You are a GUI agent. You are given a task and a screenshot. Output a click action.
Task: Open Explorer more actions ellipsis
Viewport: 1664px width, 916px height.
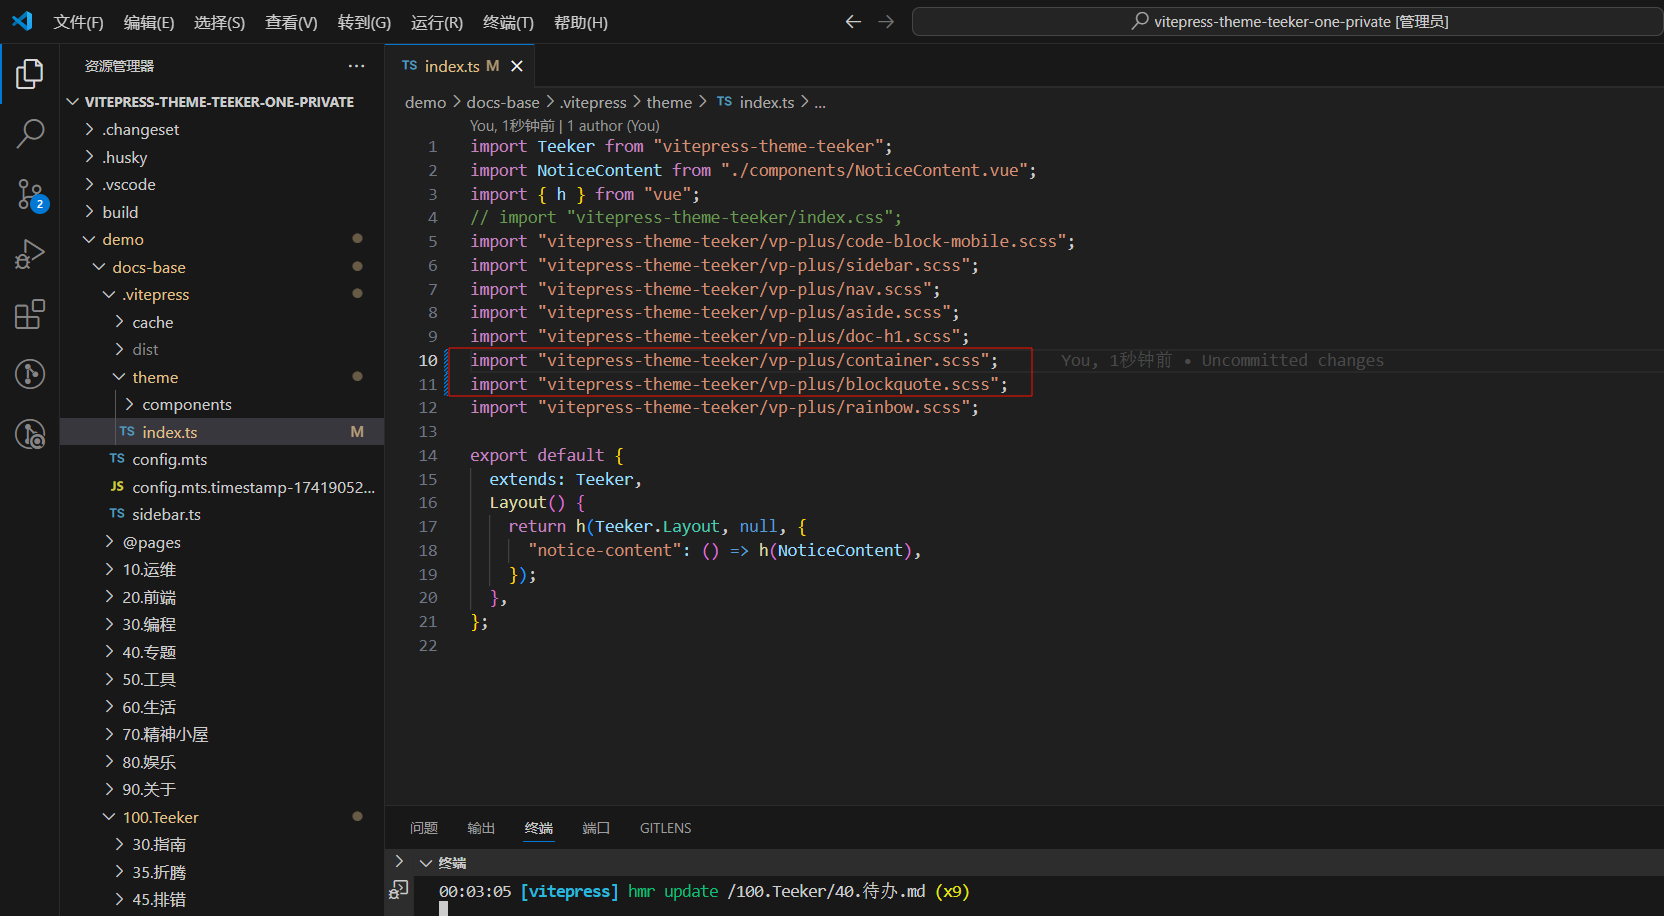(356, 66)
